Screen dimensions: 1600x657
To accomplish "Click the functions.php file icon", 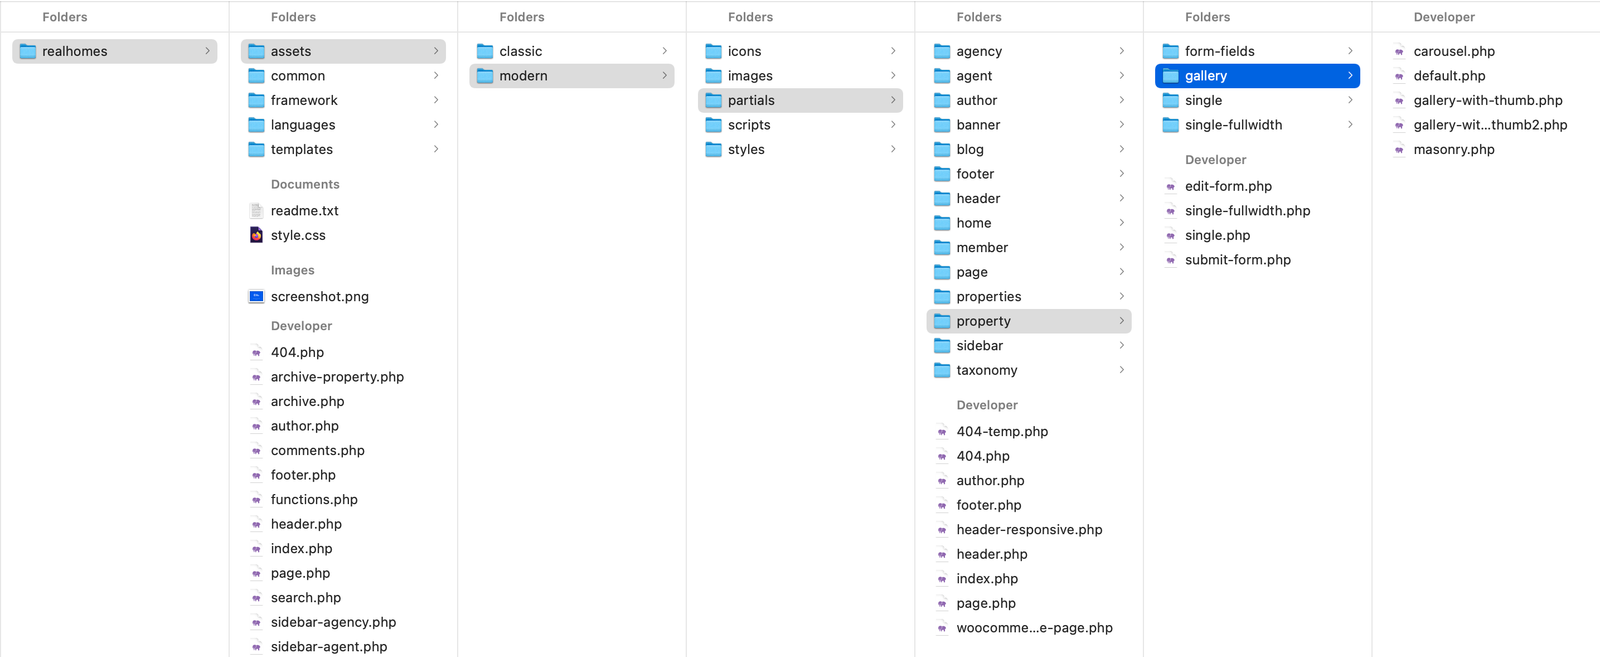I will coord(256,500).
